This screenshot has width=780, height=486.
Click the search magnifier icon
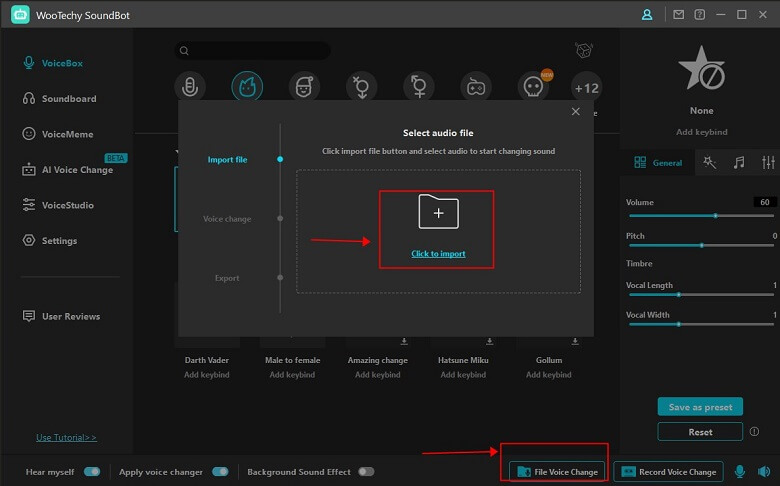184,51
